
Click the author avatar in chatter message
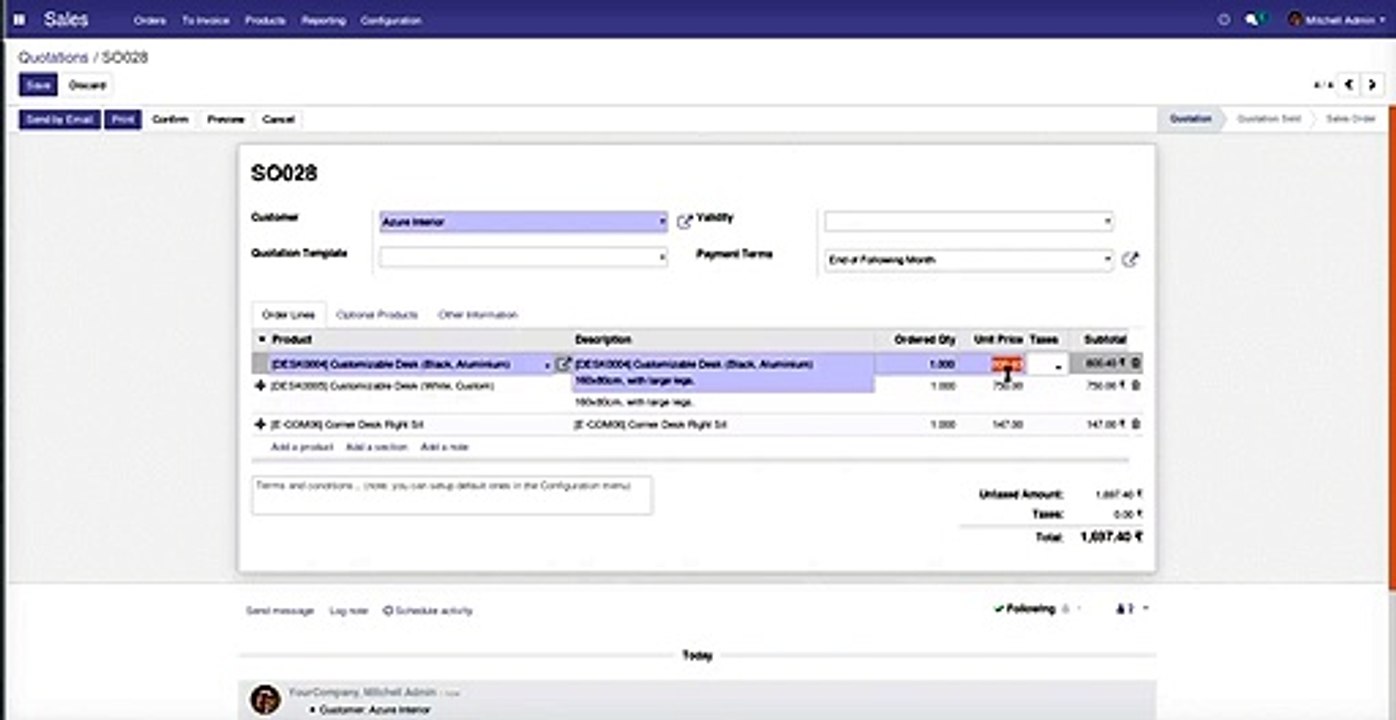click(x=265, y=699)
